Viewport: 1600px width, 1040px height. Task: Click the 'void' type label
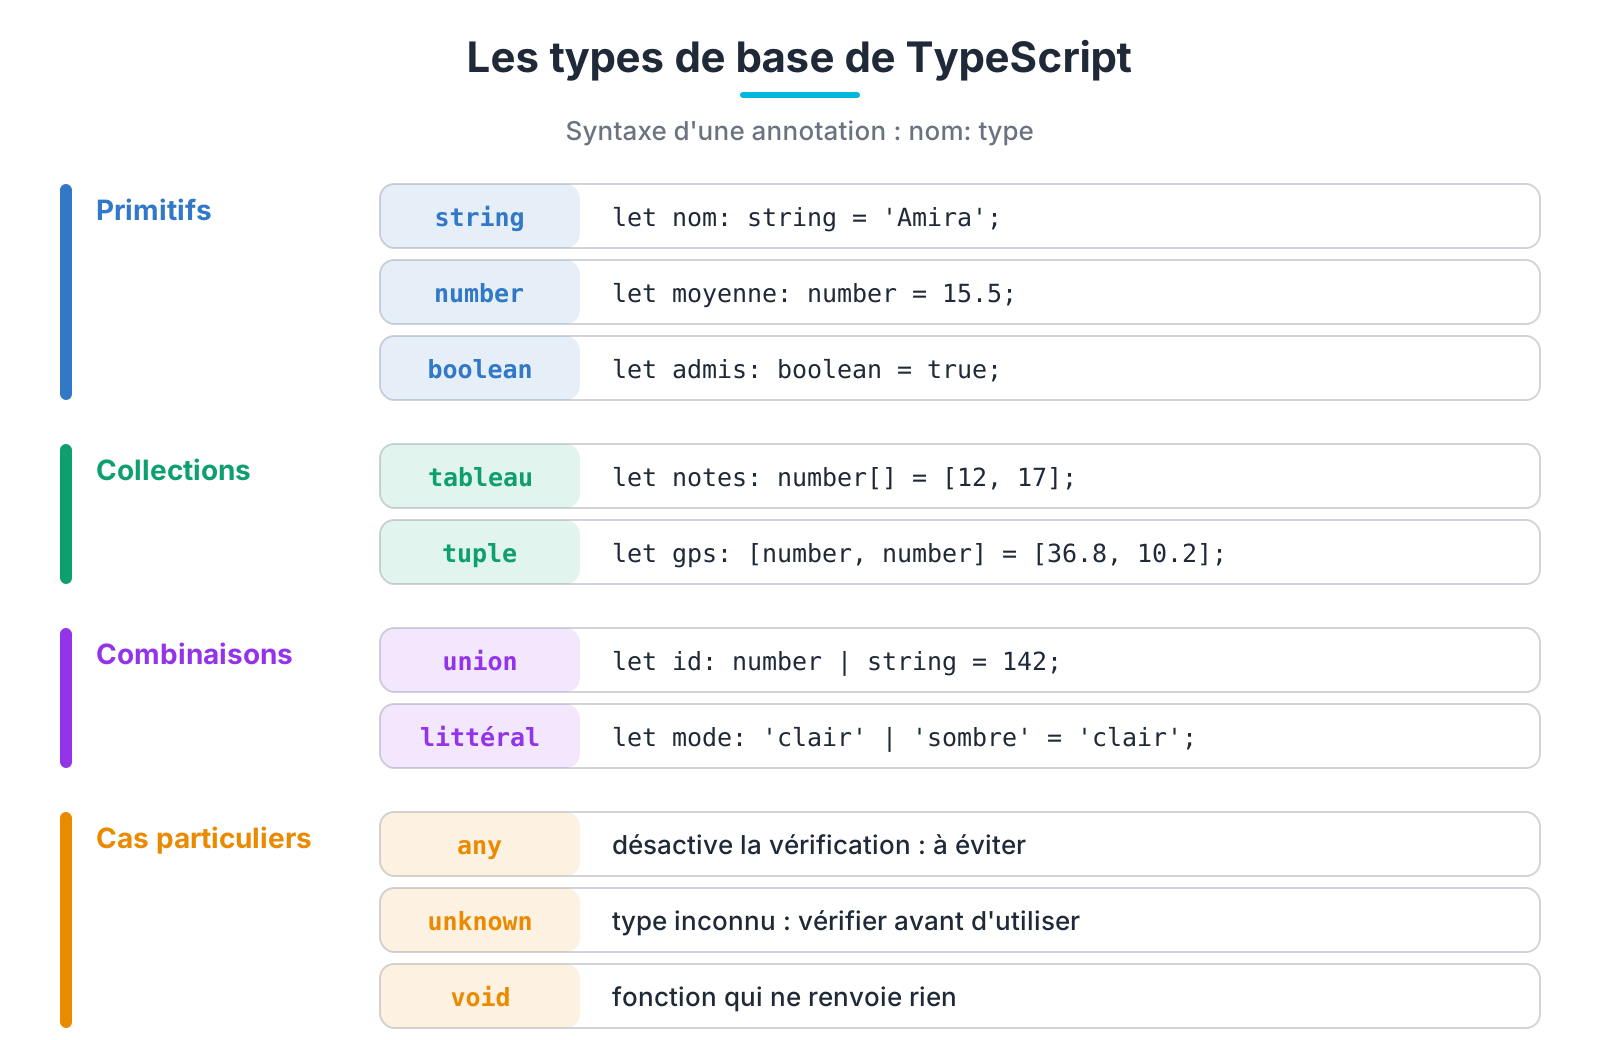click(x=480, y=996)
